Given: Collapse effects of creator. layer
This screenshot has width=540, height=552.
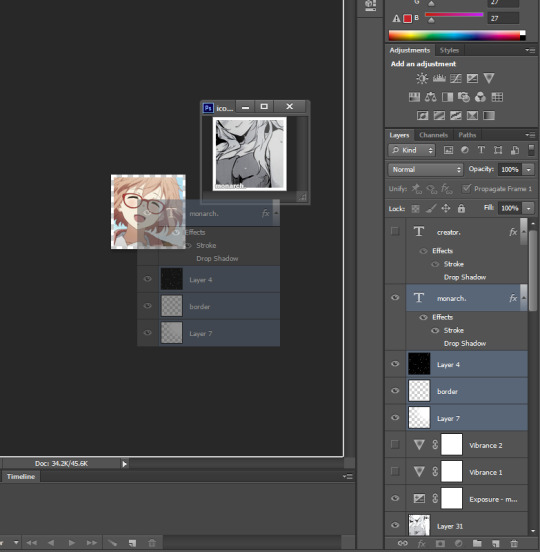Looking at the screenshot, I should tap(524, 232).
